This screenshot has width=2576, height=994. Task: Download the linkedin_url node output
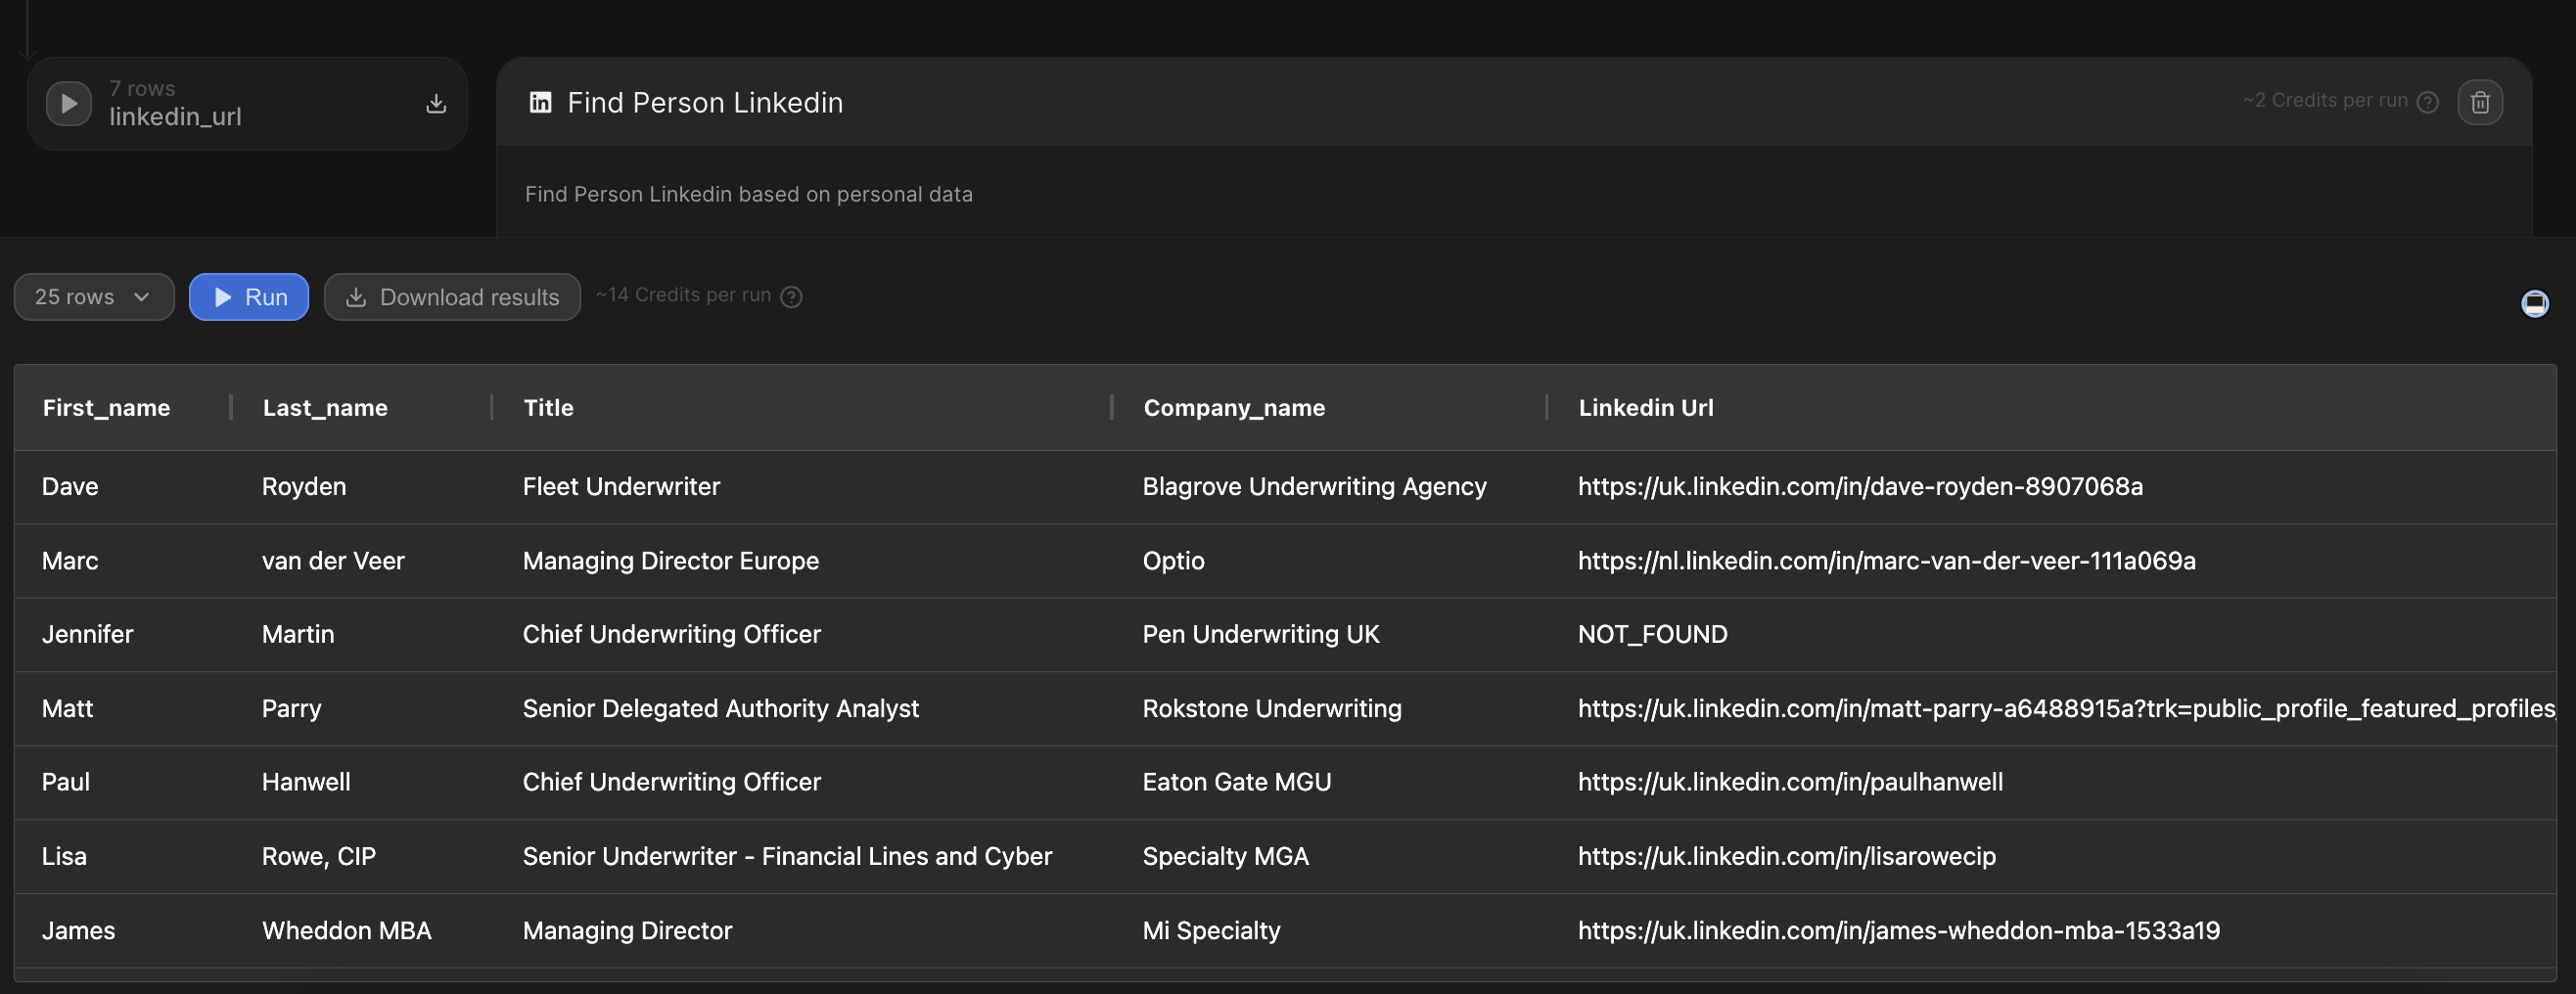click(436, 103)
